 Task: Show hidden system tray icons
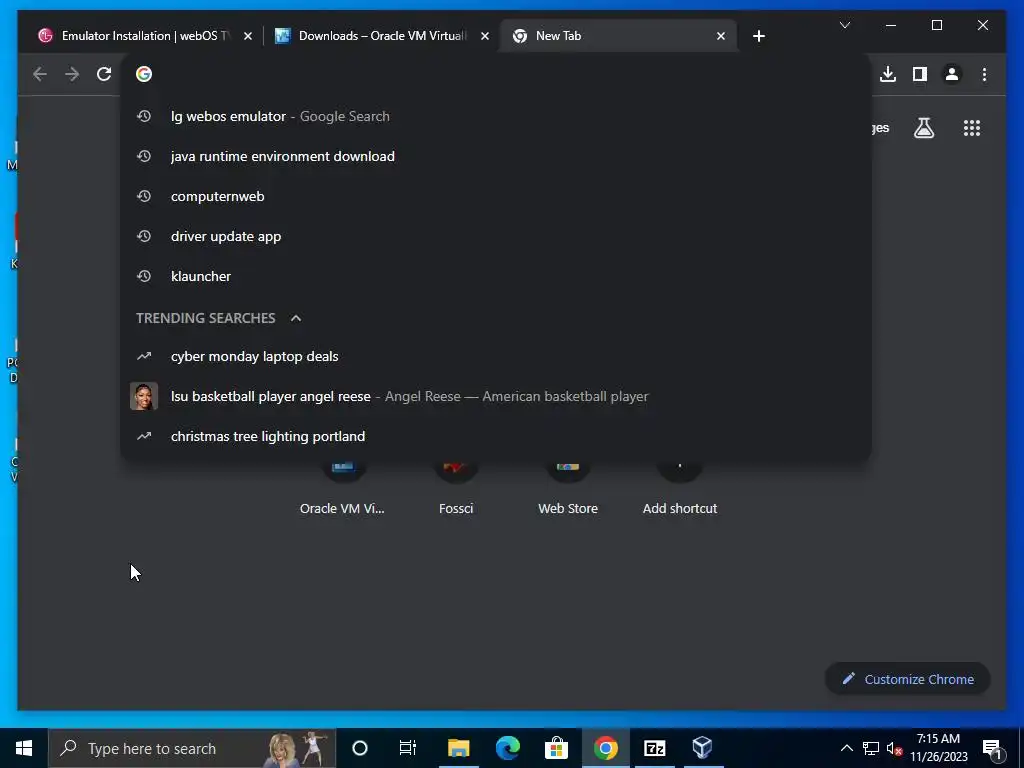846,748
